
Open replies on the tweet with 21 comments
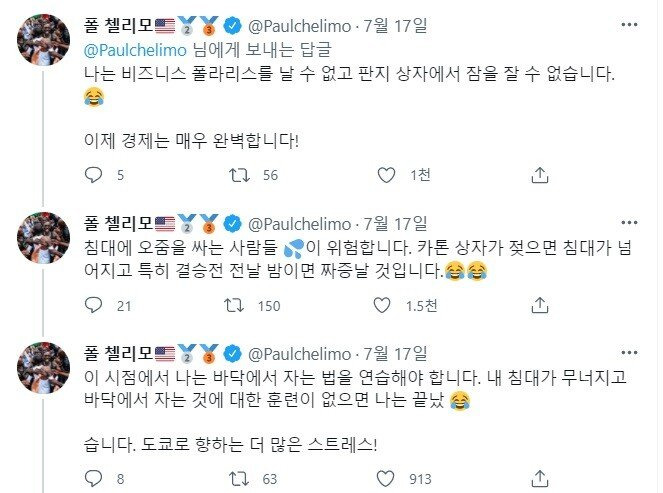tap(93, 305)
